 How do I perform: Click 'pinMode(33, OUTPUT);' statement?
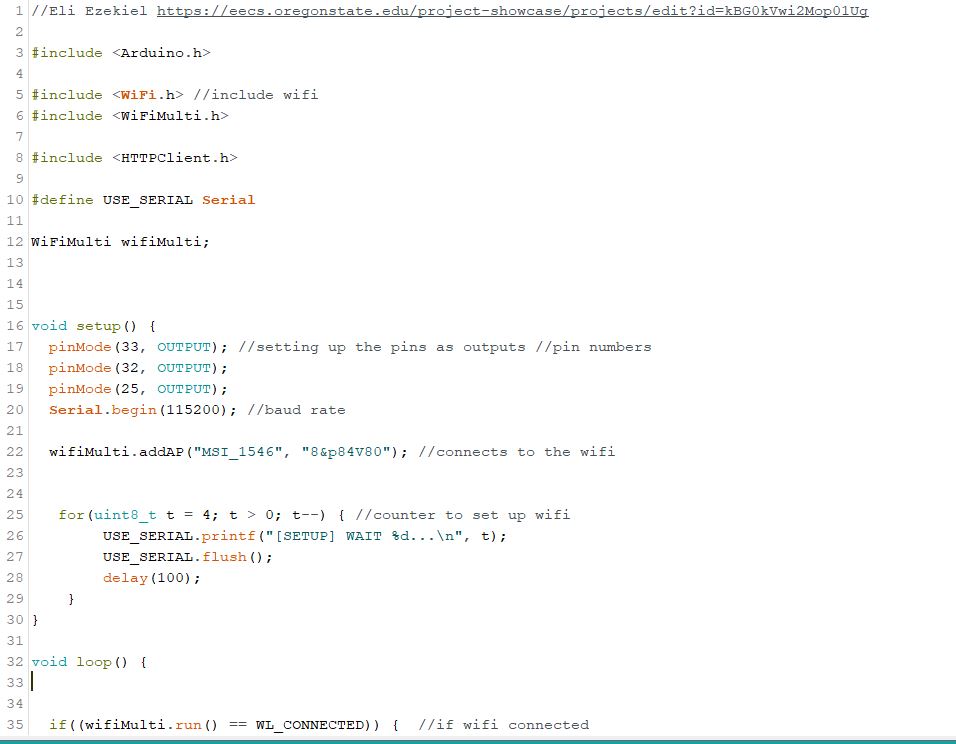click(x=138, y=347)
